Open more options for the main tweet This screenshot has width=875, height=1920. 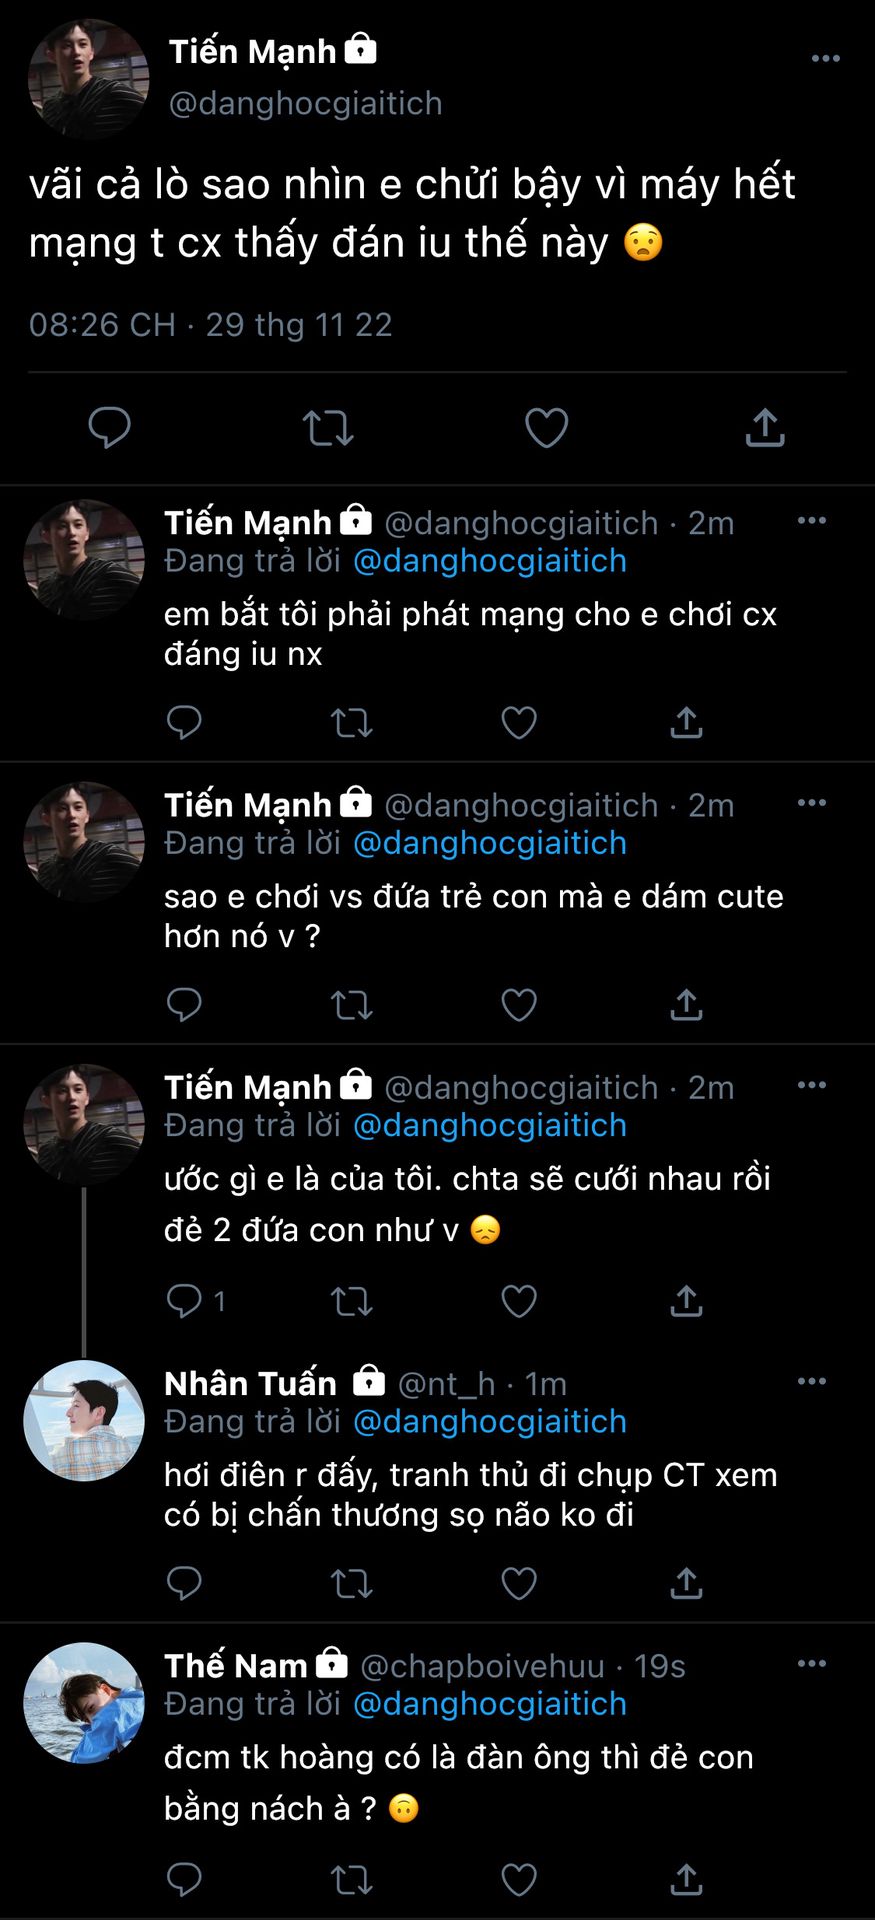pos(825,59)
